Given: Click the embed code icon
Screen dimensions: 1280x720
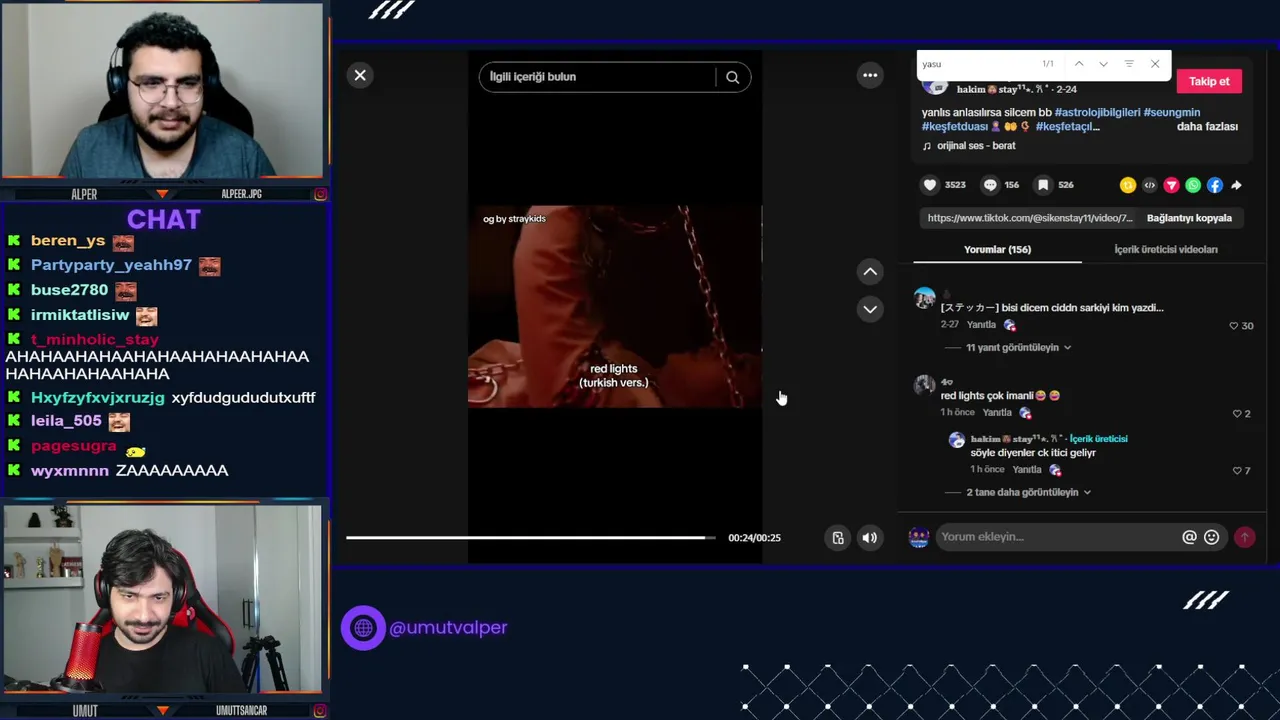Looking at the screenshot, I should (x=1150, y=185).
